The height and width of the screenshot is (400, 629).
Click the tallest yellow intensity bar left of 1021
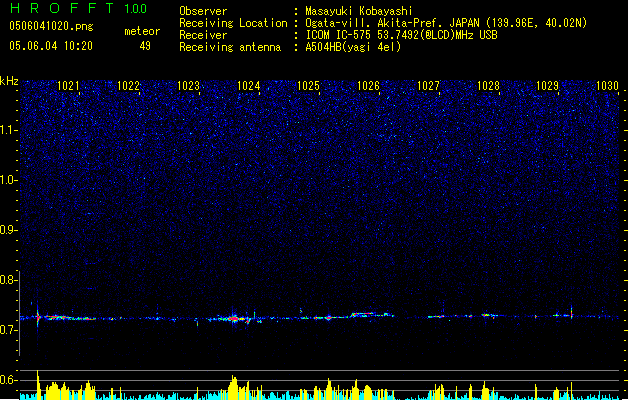(38, 385)
